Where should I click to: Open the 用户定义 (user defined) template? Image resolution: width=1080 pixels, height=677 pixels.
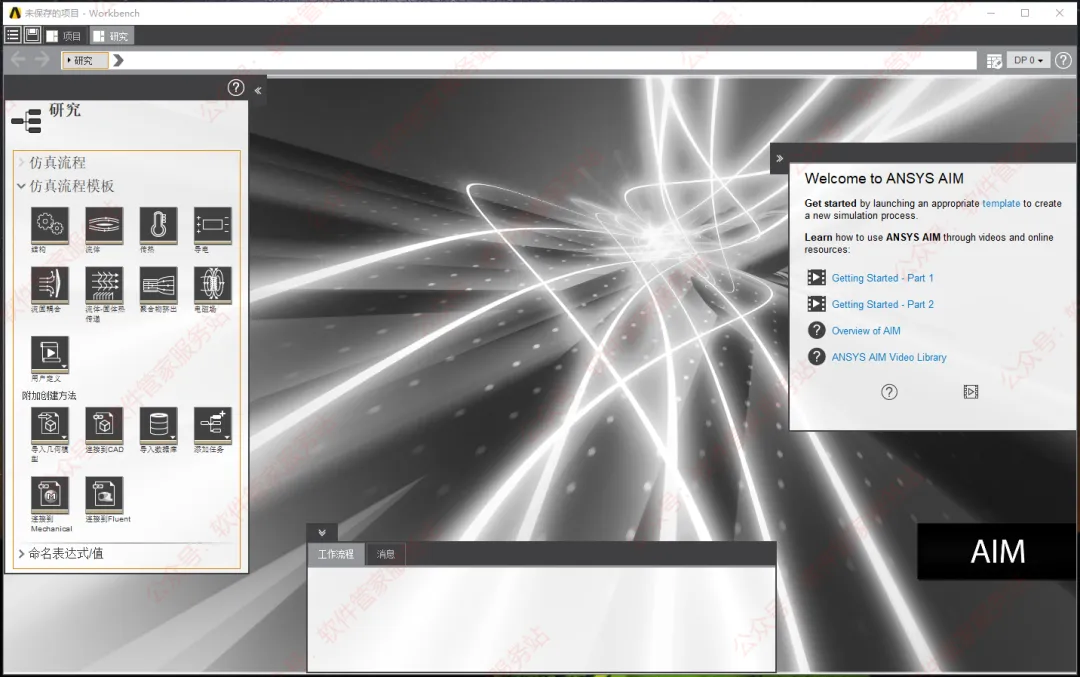50,353
